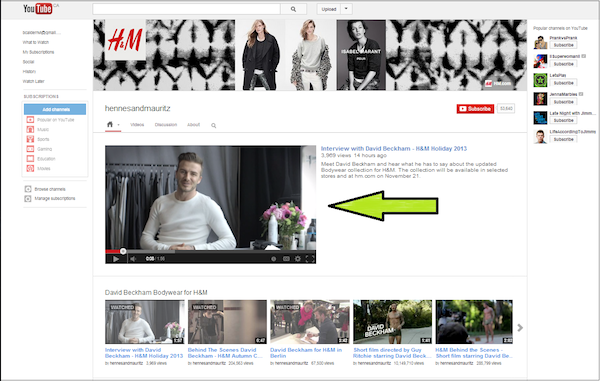Subscribe to LetsPlay
This screenshot has height=381, width=600.
[563, 83]
